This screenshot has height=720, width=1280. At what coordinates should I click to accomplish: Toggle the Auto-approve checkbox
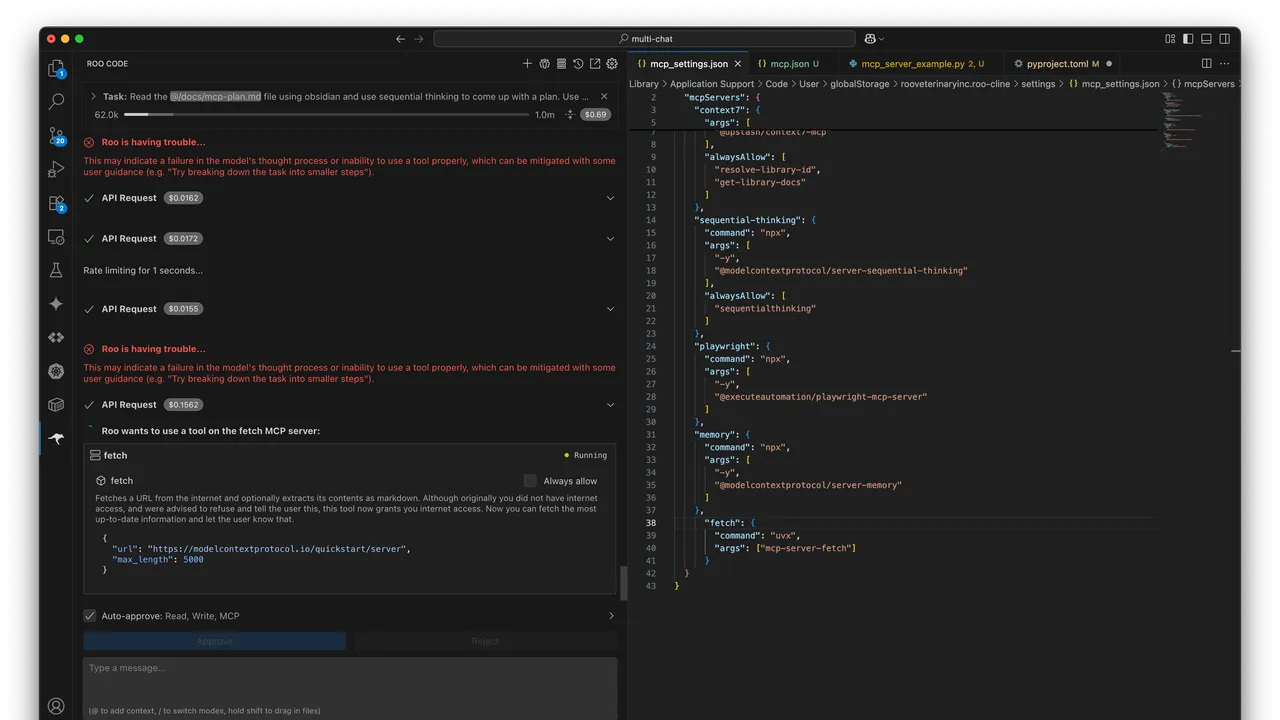click(90, 616)
